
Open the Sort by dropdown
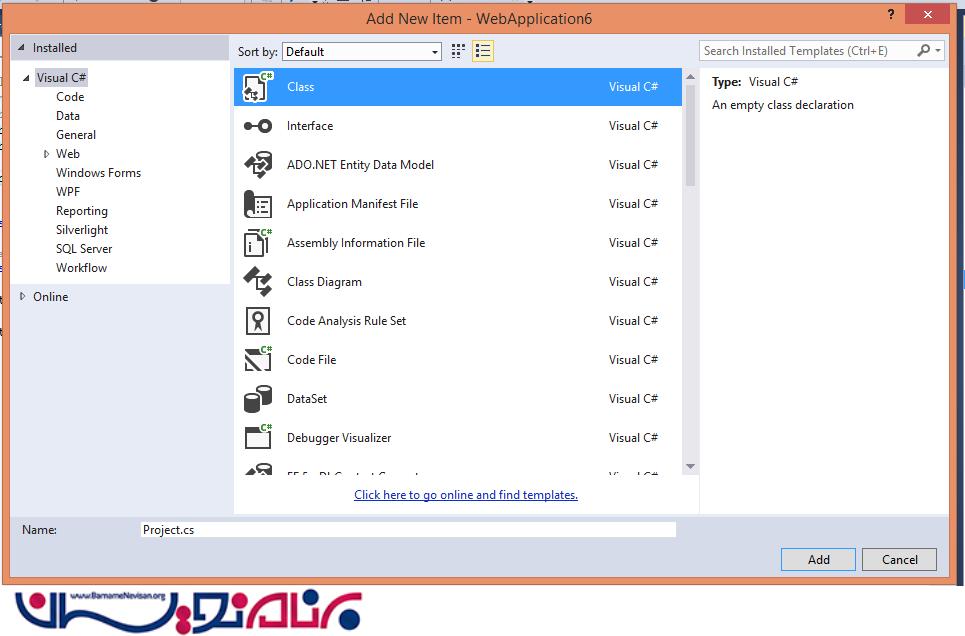click(362, 52)
